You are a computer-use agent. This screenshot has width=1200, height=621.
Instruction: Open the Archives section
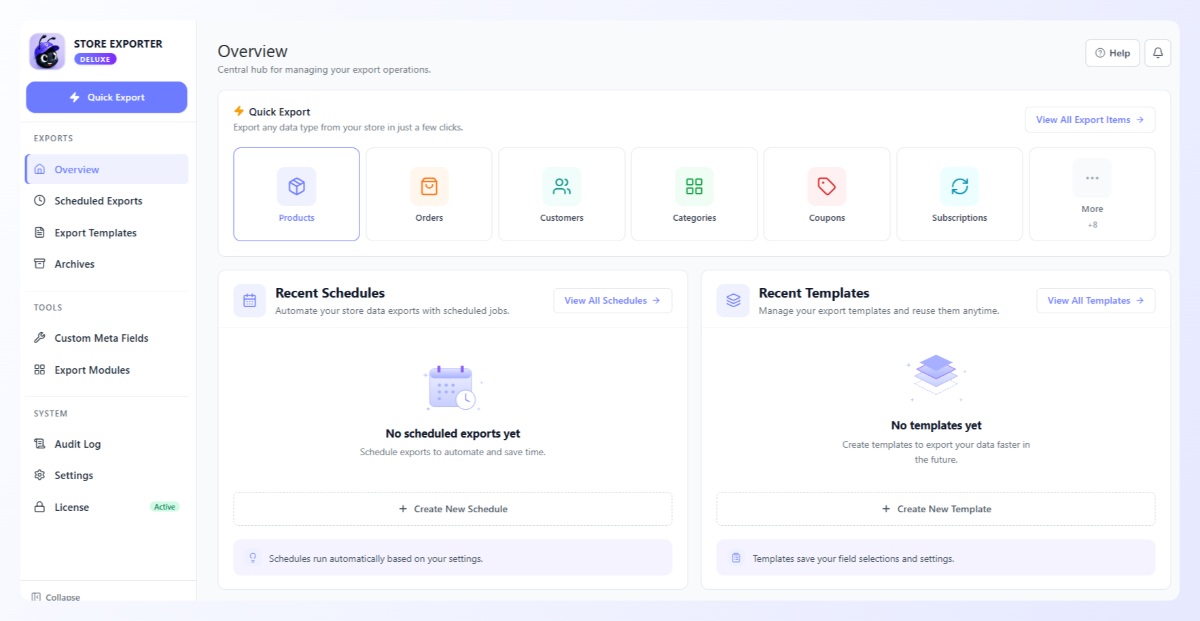pos(106,264)
